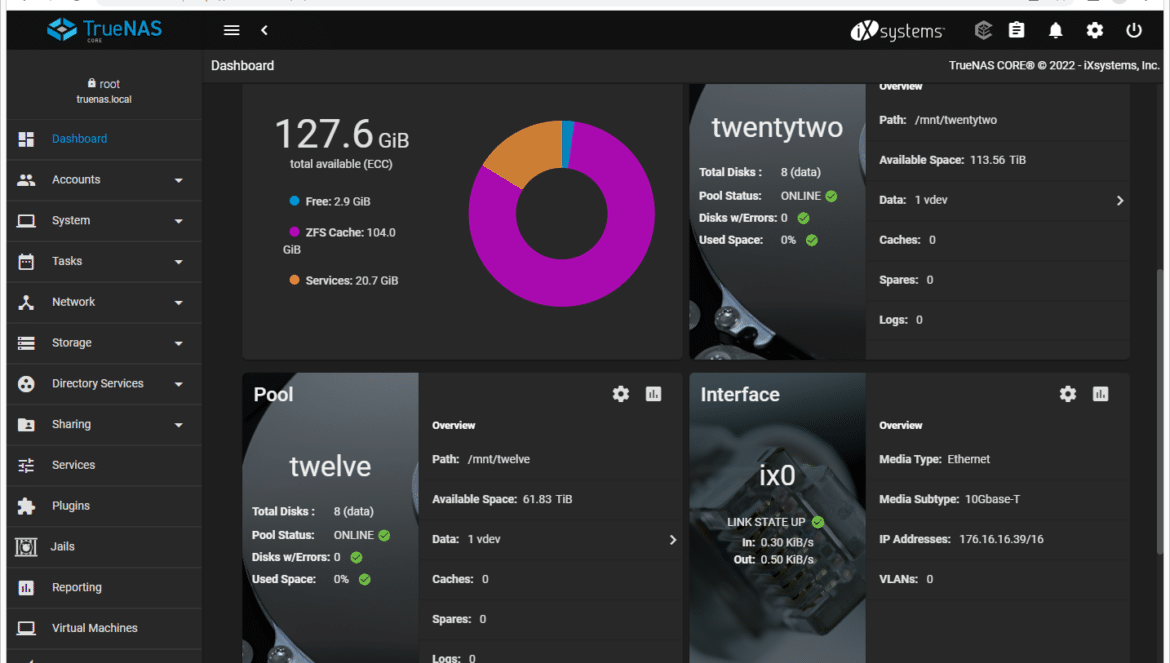This screenshot has height=663, width=1170.
Task: Click the ix0 interface name
Action: tap(777, 476)
